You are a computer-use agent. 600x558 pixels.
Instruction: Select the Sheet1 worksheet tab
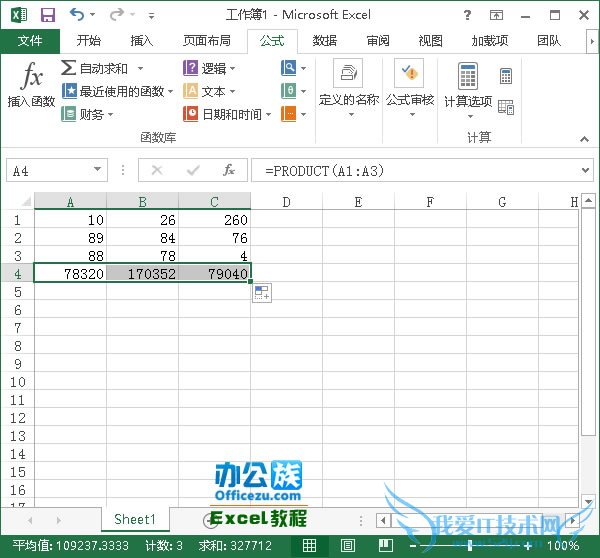[x=134, y=519]
